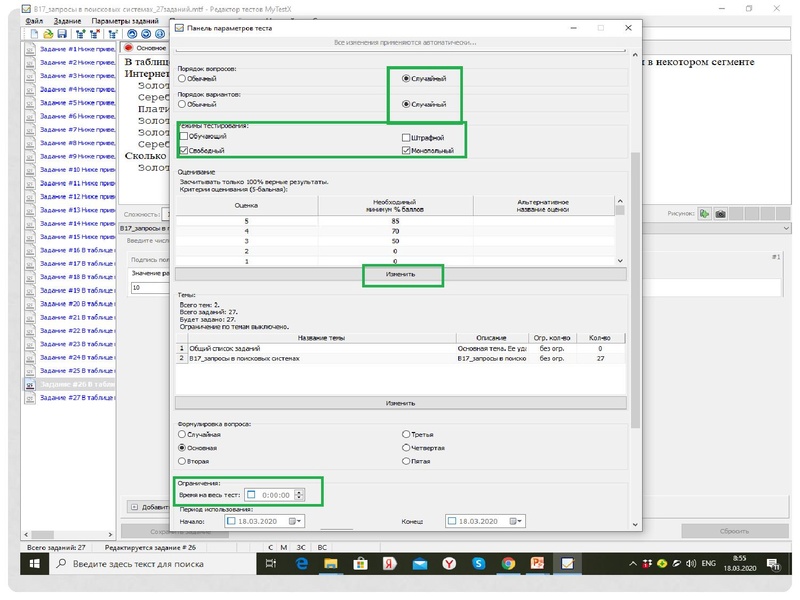The image size is (800, 600).
Task: Select Обычный for Порядок вопросов
Action: coord(182,78)
